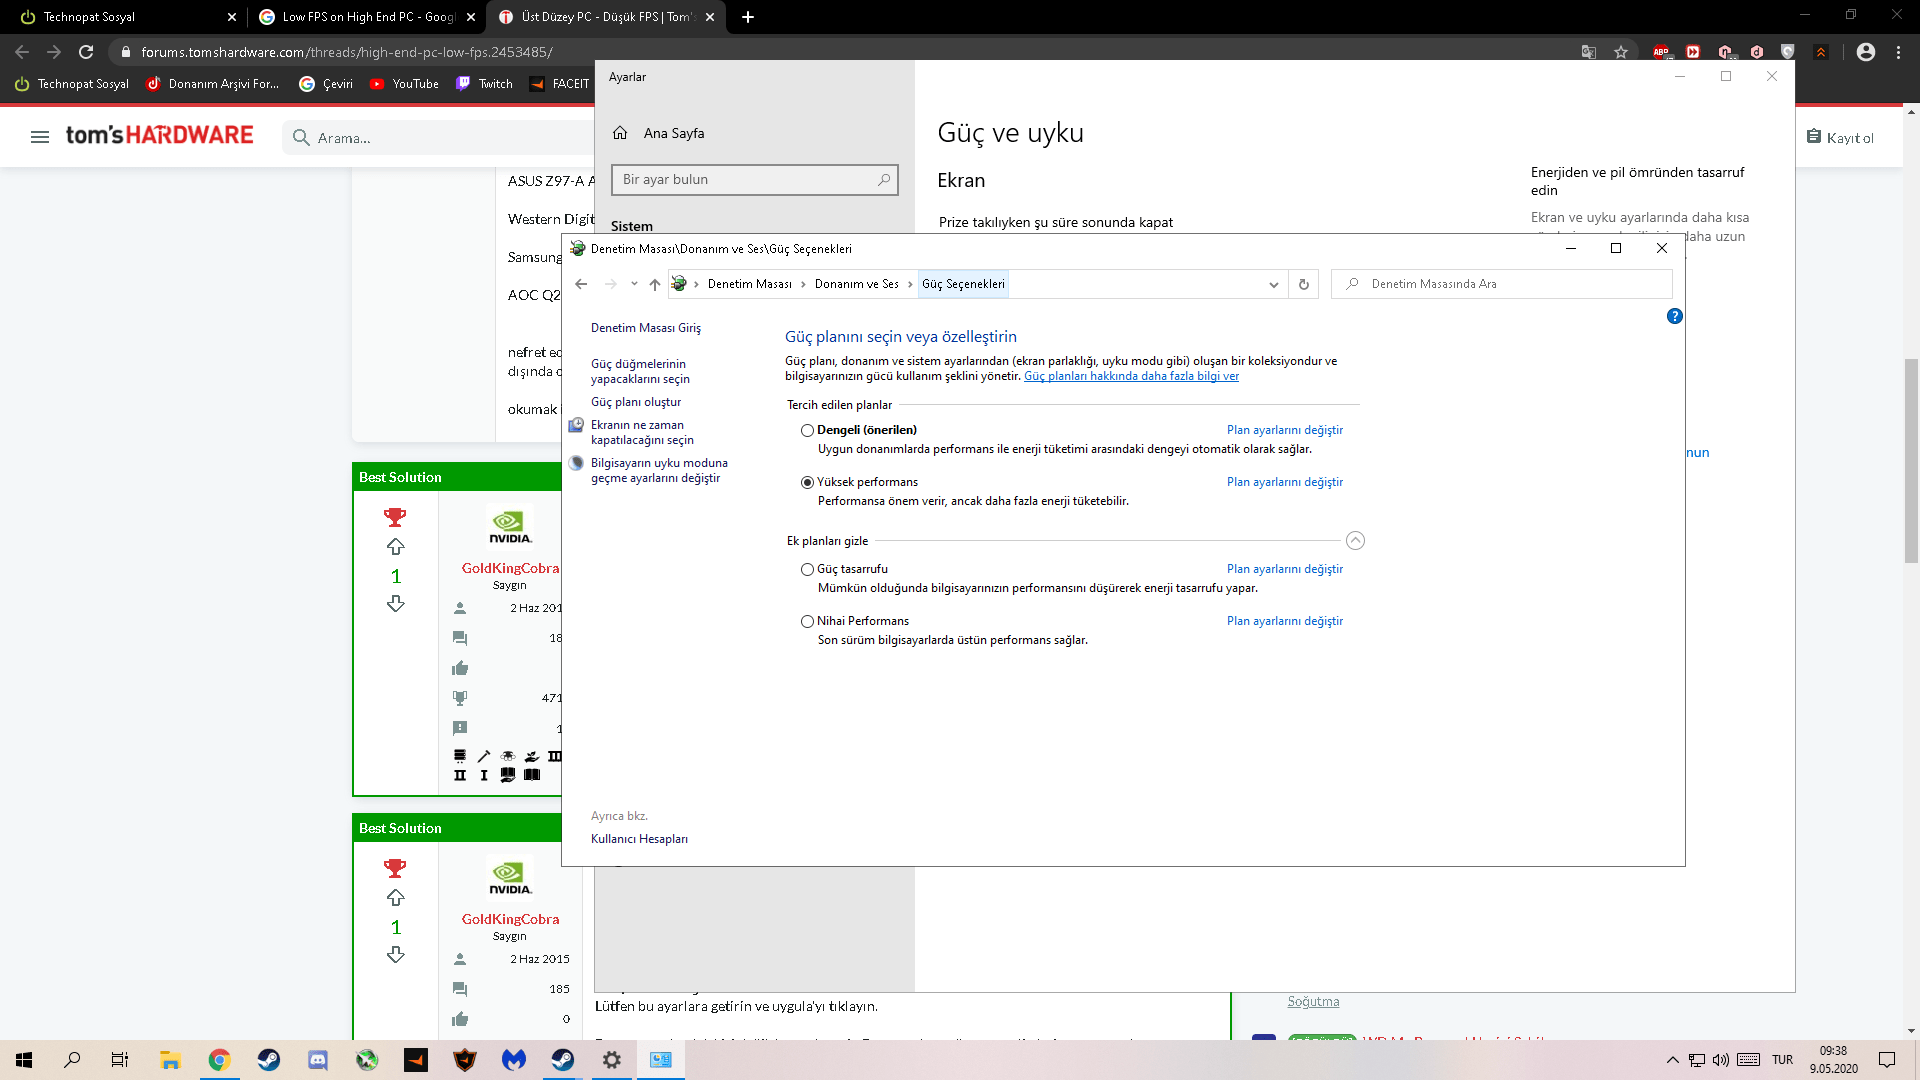Click the upvote arrow on first Best Solution
This screenshot has width=1920, height=1080.
click(396, 546)
